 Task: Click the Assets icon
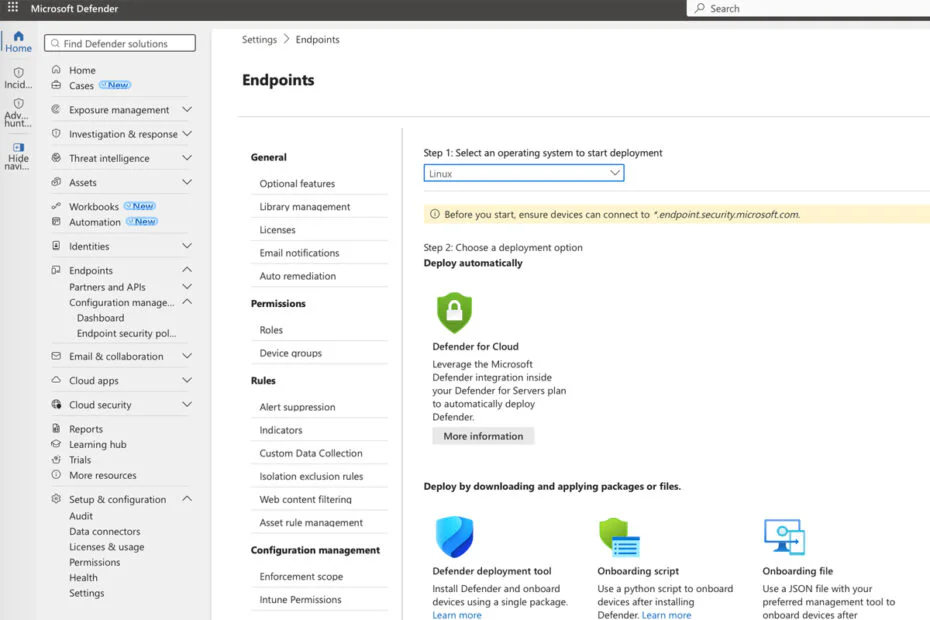coord(56,182)
